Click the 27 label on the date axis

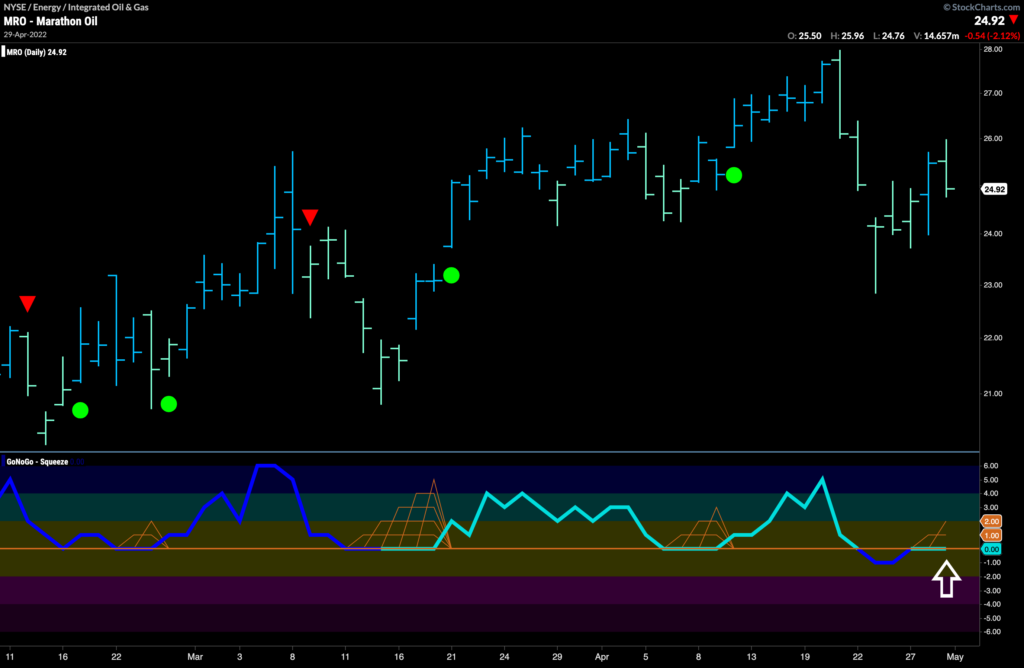pos(910,657)
